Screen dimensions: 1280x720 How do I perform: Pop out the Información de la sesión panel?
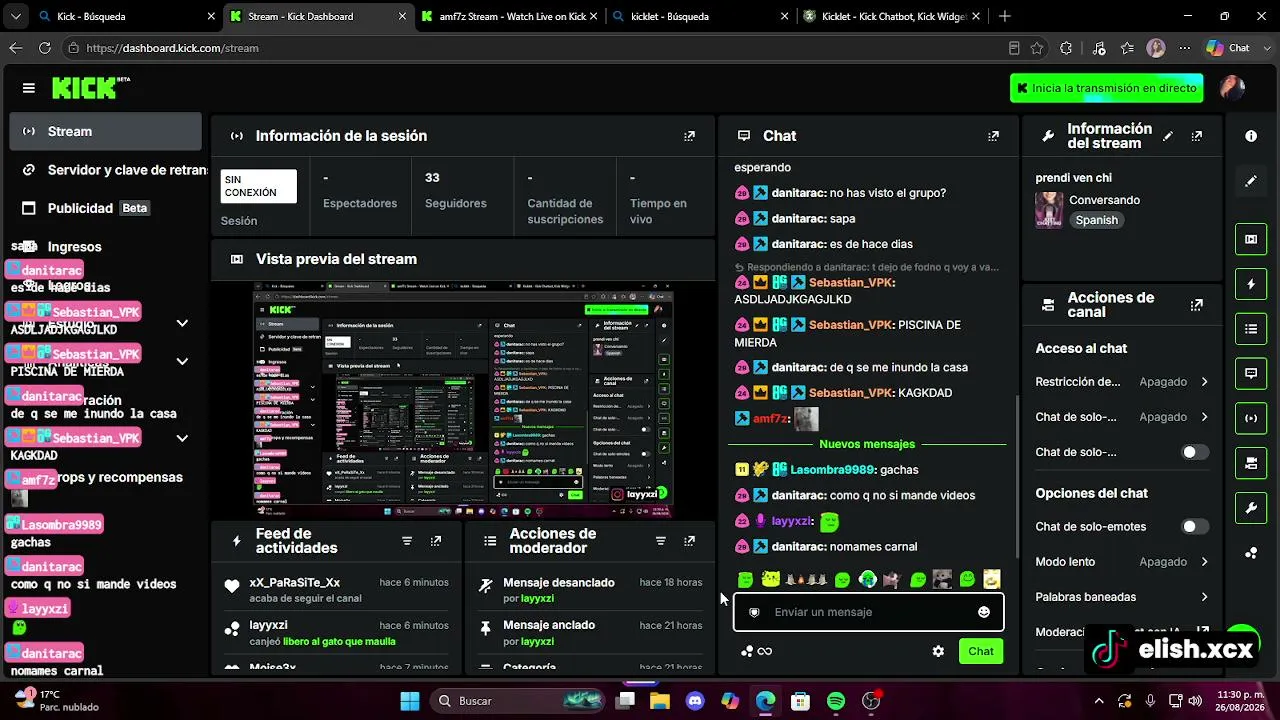pyautogui.click(x=689, y=136)
